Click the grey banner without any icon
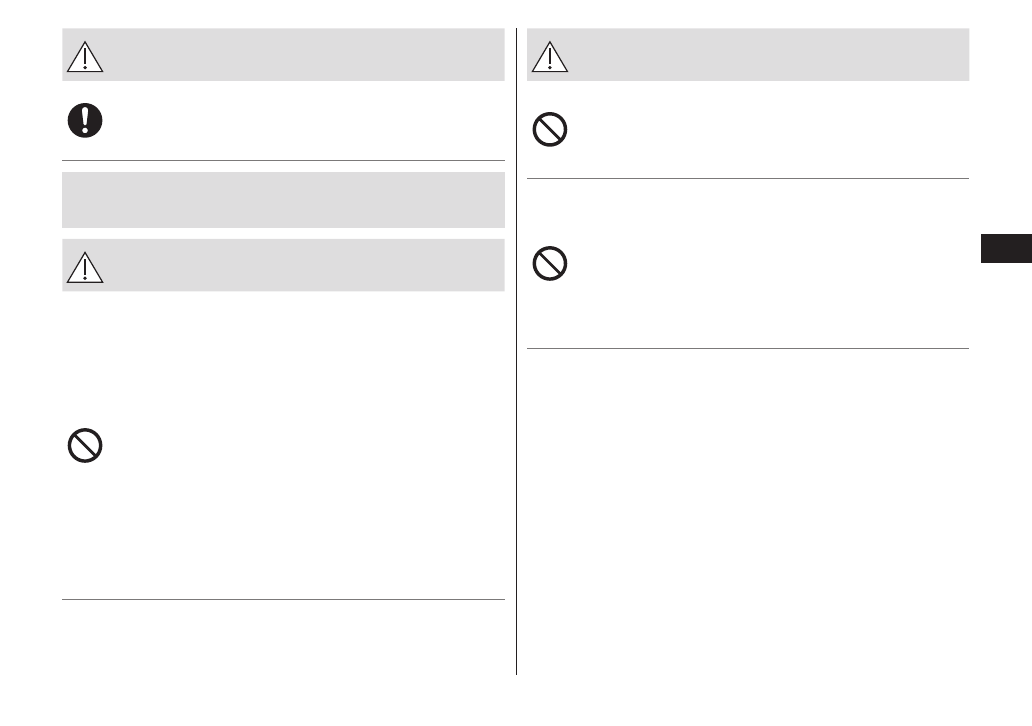 pos(283,200)
